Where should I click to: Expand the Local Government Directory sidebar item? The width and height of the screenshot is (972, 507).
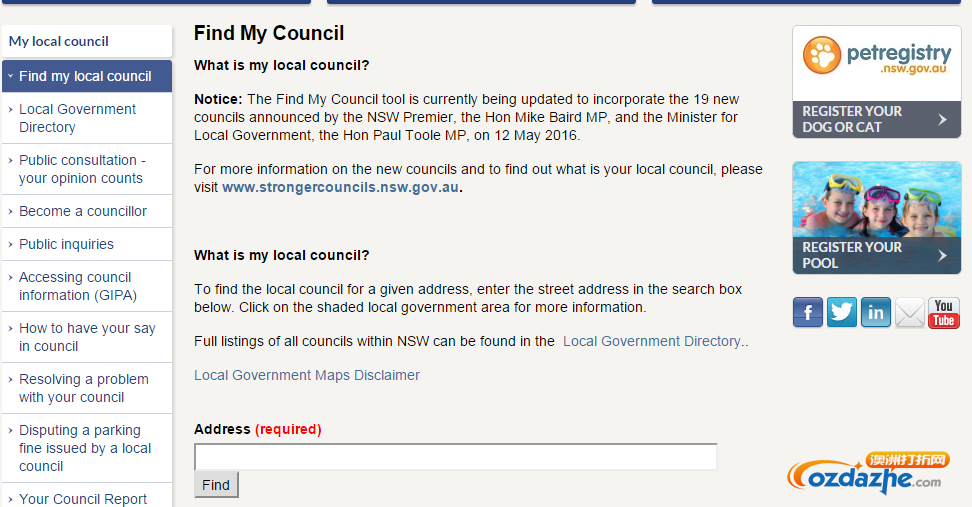(10, 110)
